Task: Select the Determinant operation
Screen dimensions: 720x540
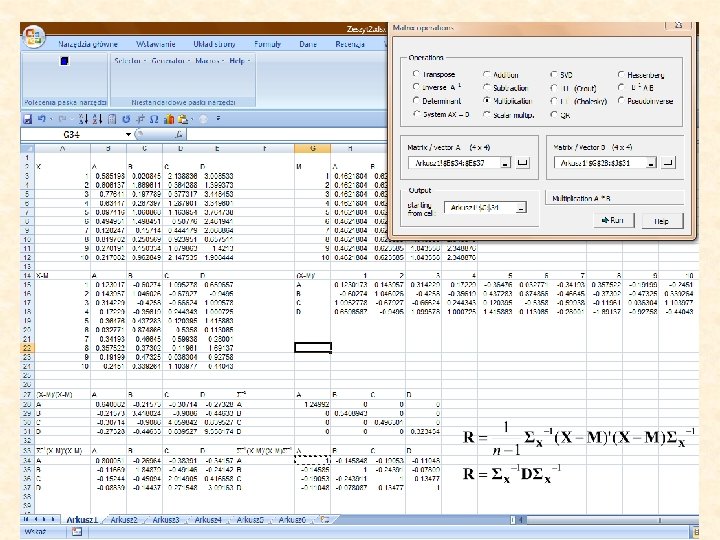Action: pos(437,101)
